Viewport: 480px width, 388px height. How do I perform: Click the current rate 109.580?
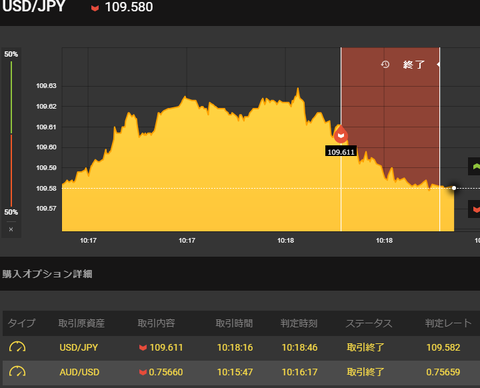pyautogui.click(x=129, y=7)
